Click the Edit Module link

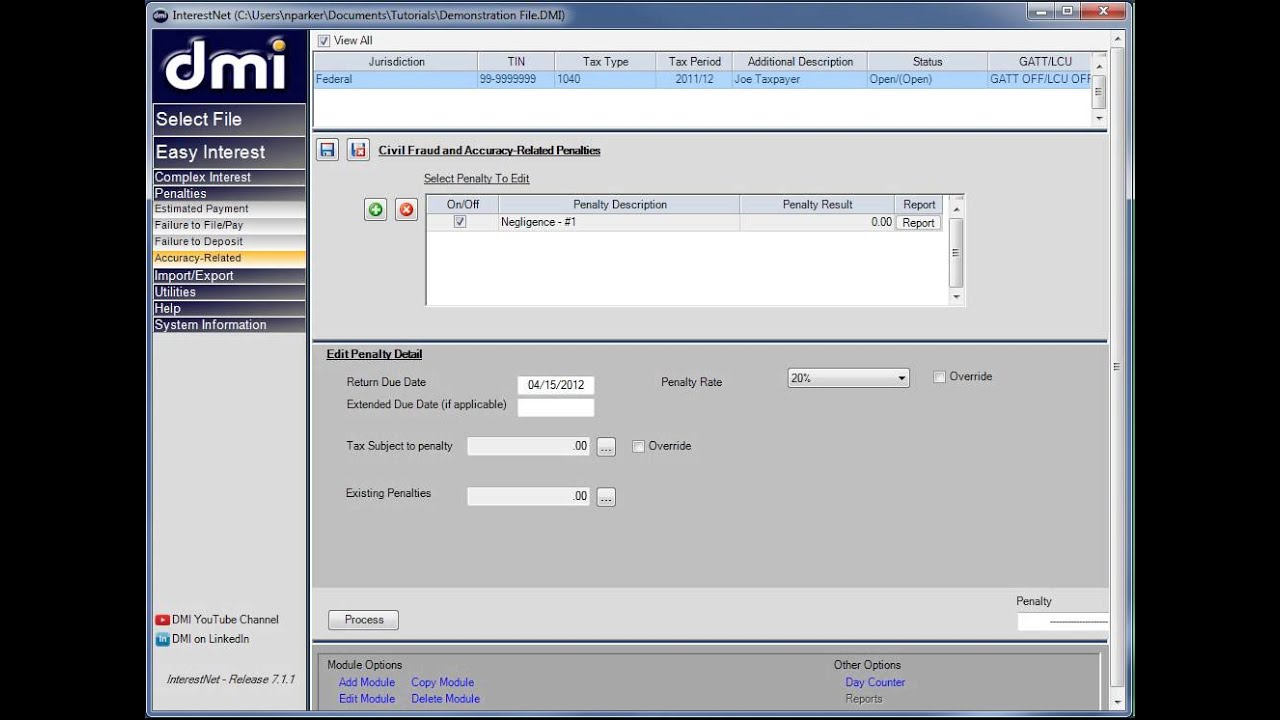367,699
